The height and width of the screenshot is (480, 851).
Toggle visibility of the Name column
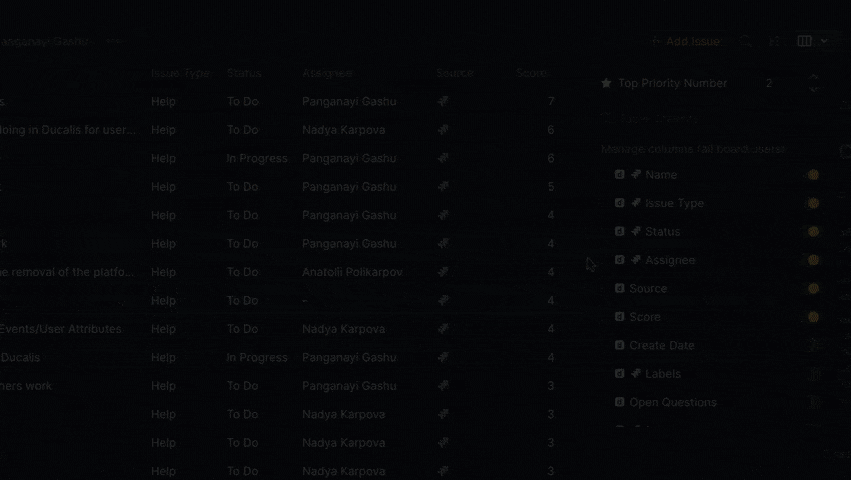click(x=813, y=175)
